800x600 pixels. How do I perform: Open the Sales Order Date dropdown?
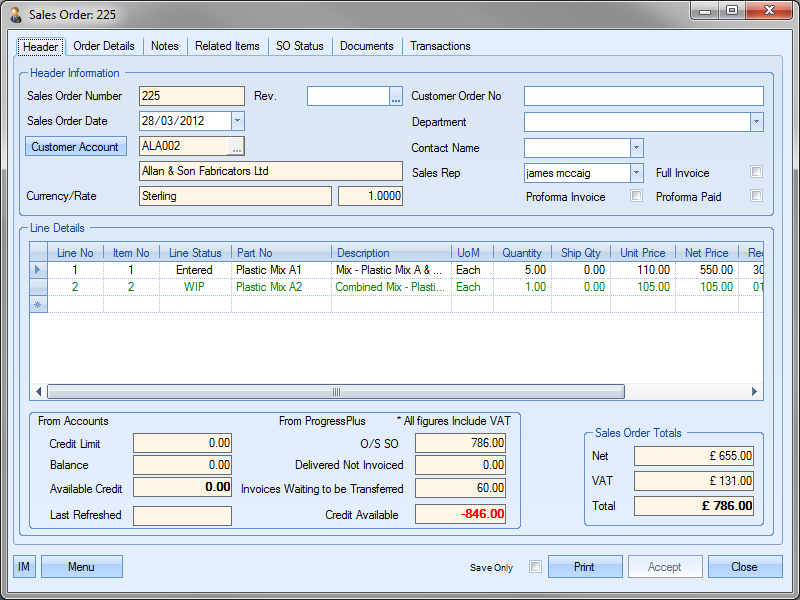pyautogui.click(x=237, y=121)
